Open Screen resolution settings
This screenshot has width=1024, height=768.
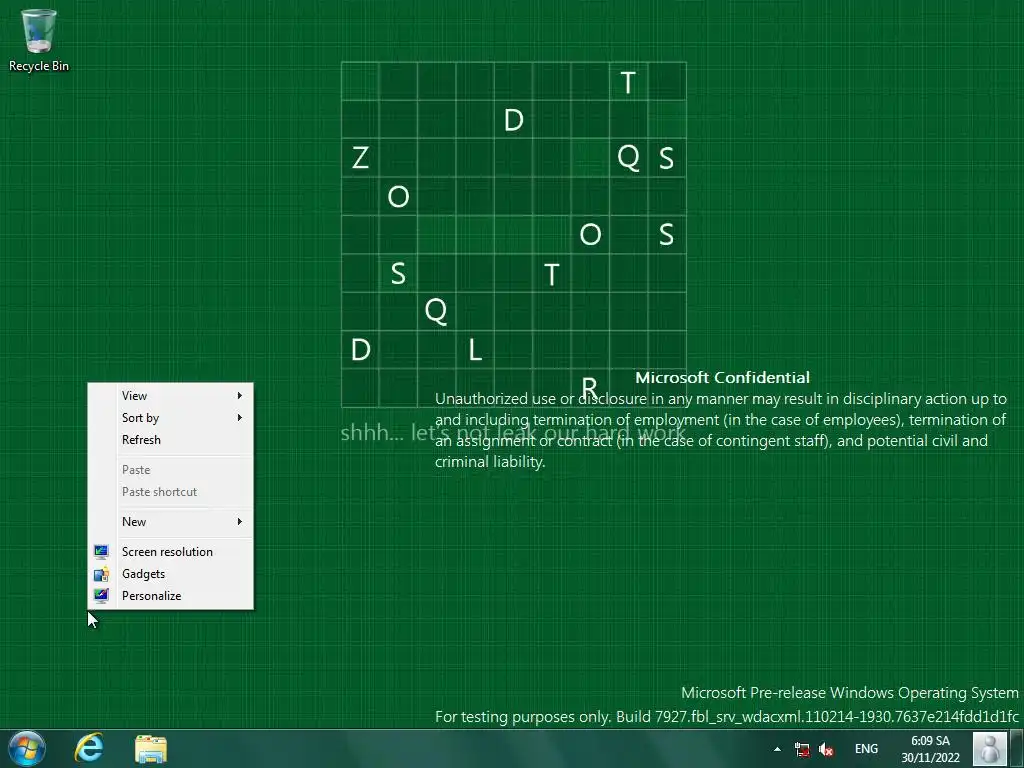click(170, 552)
